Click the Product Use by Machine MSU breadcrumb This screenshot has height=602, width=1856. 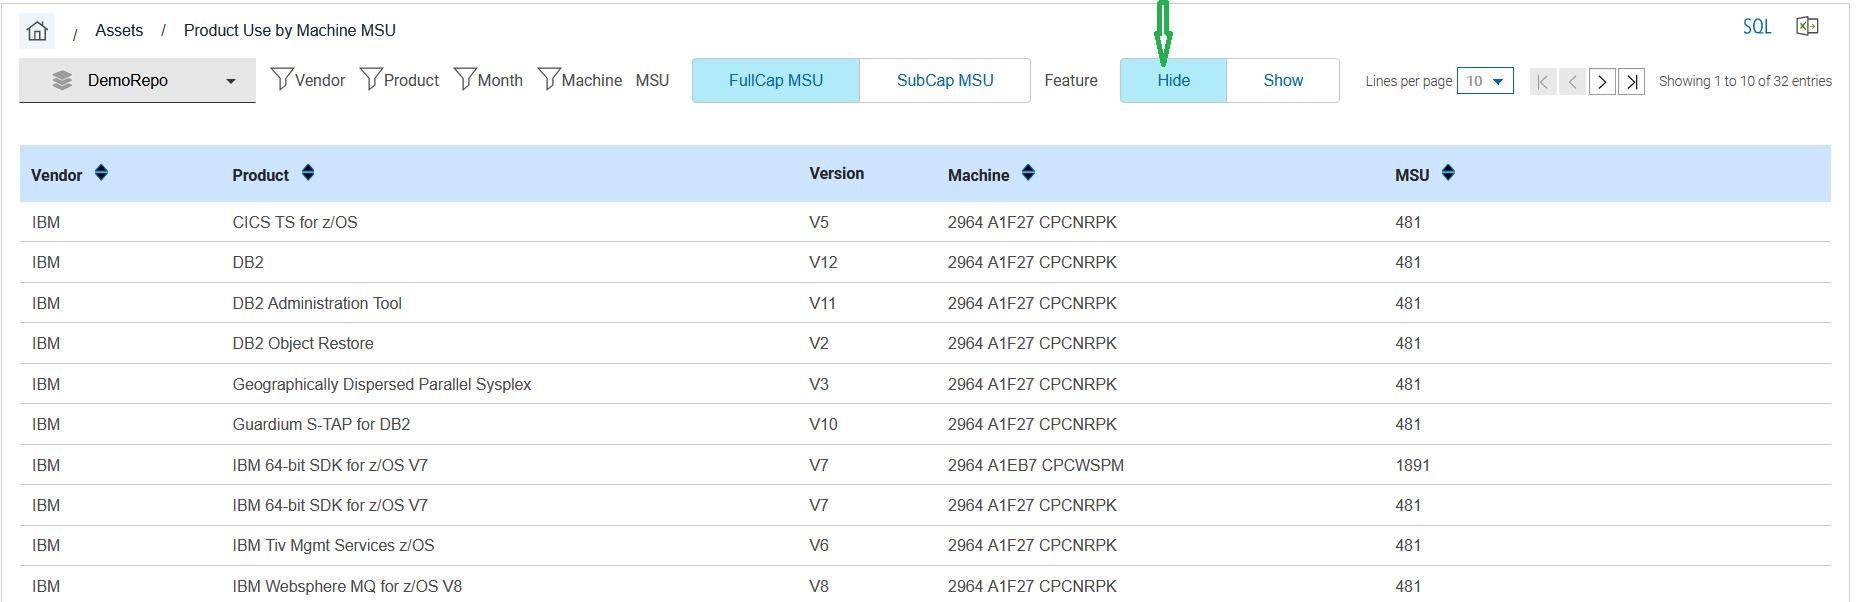coord(290,30)
